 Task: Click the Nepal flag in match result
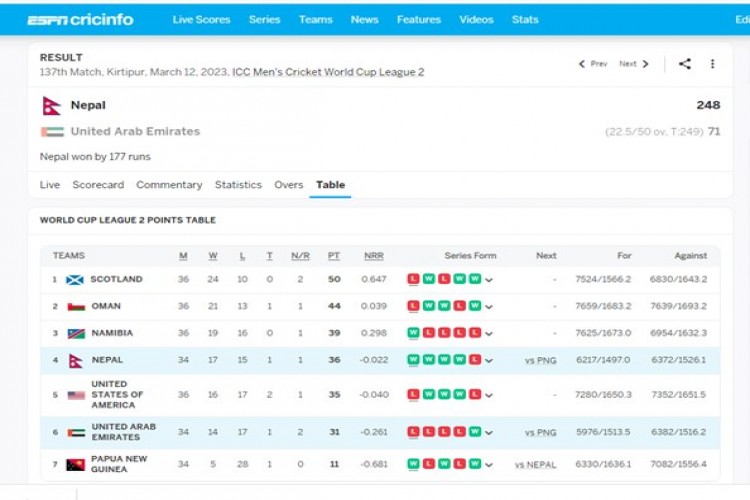[x=51, y=106]
